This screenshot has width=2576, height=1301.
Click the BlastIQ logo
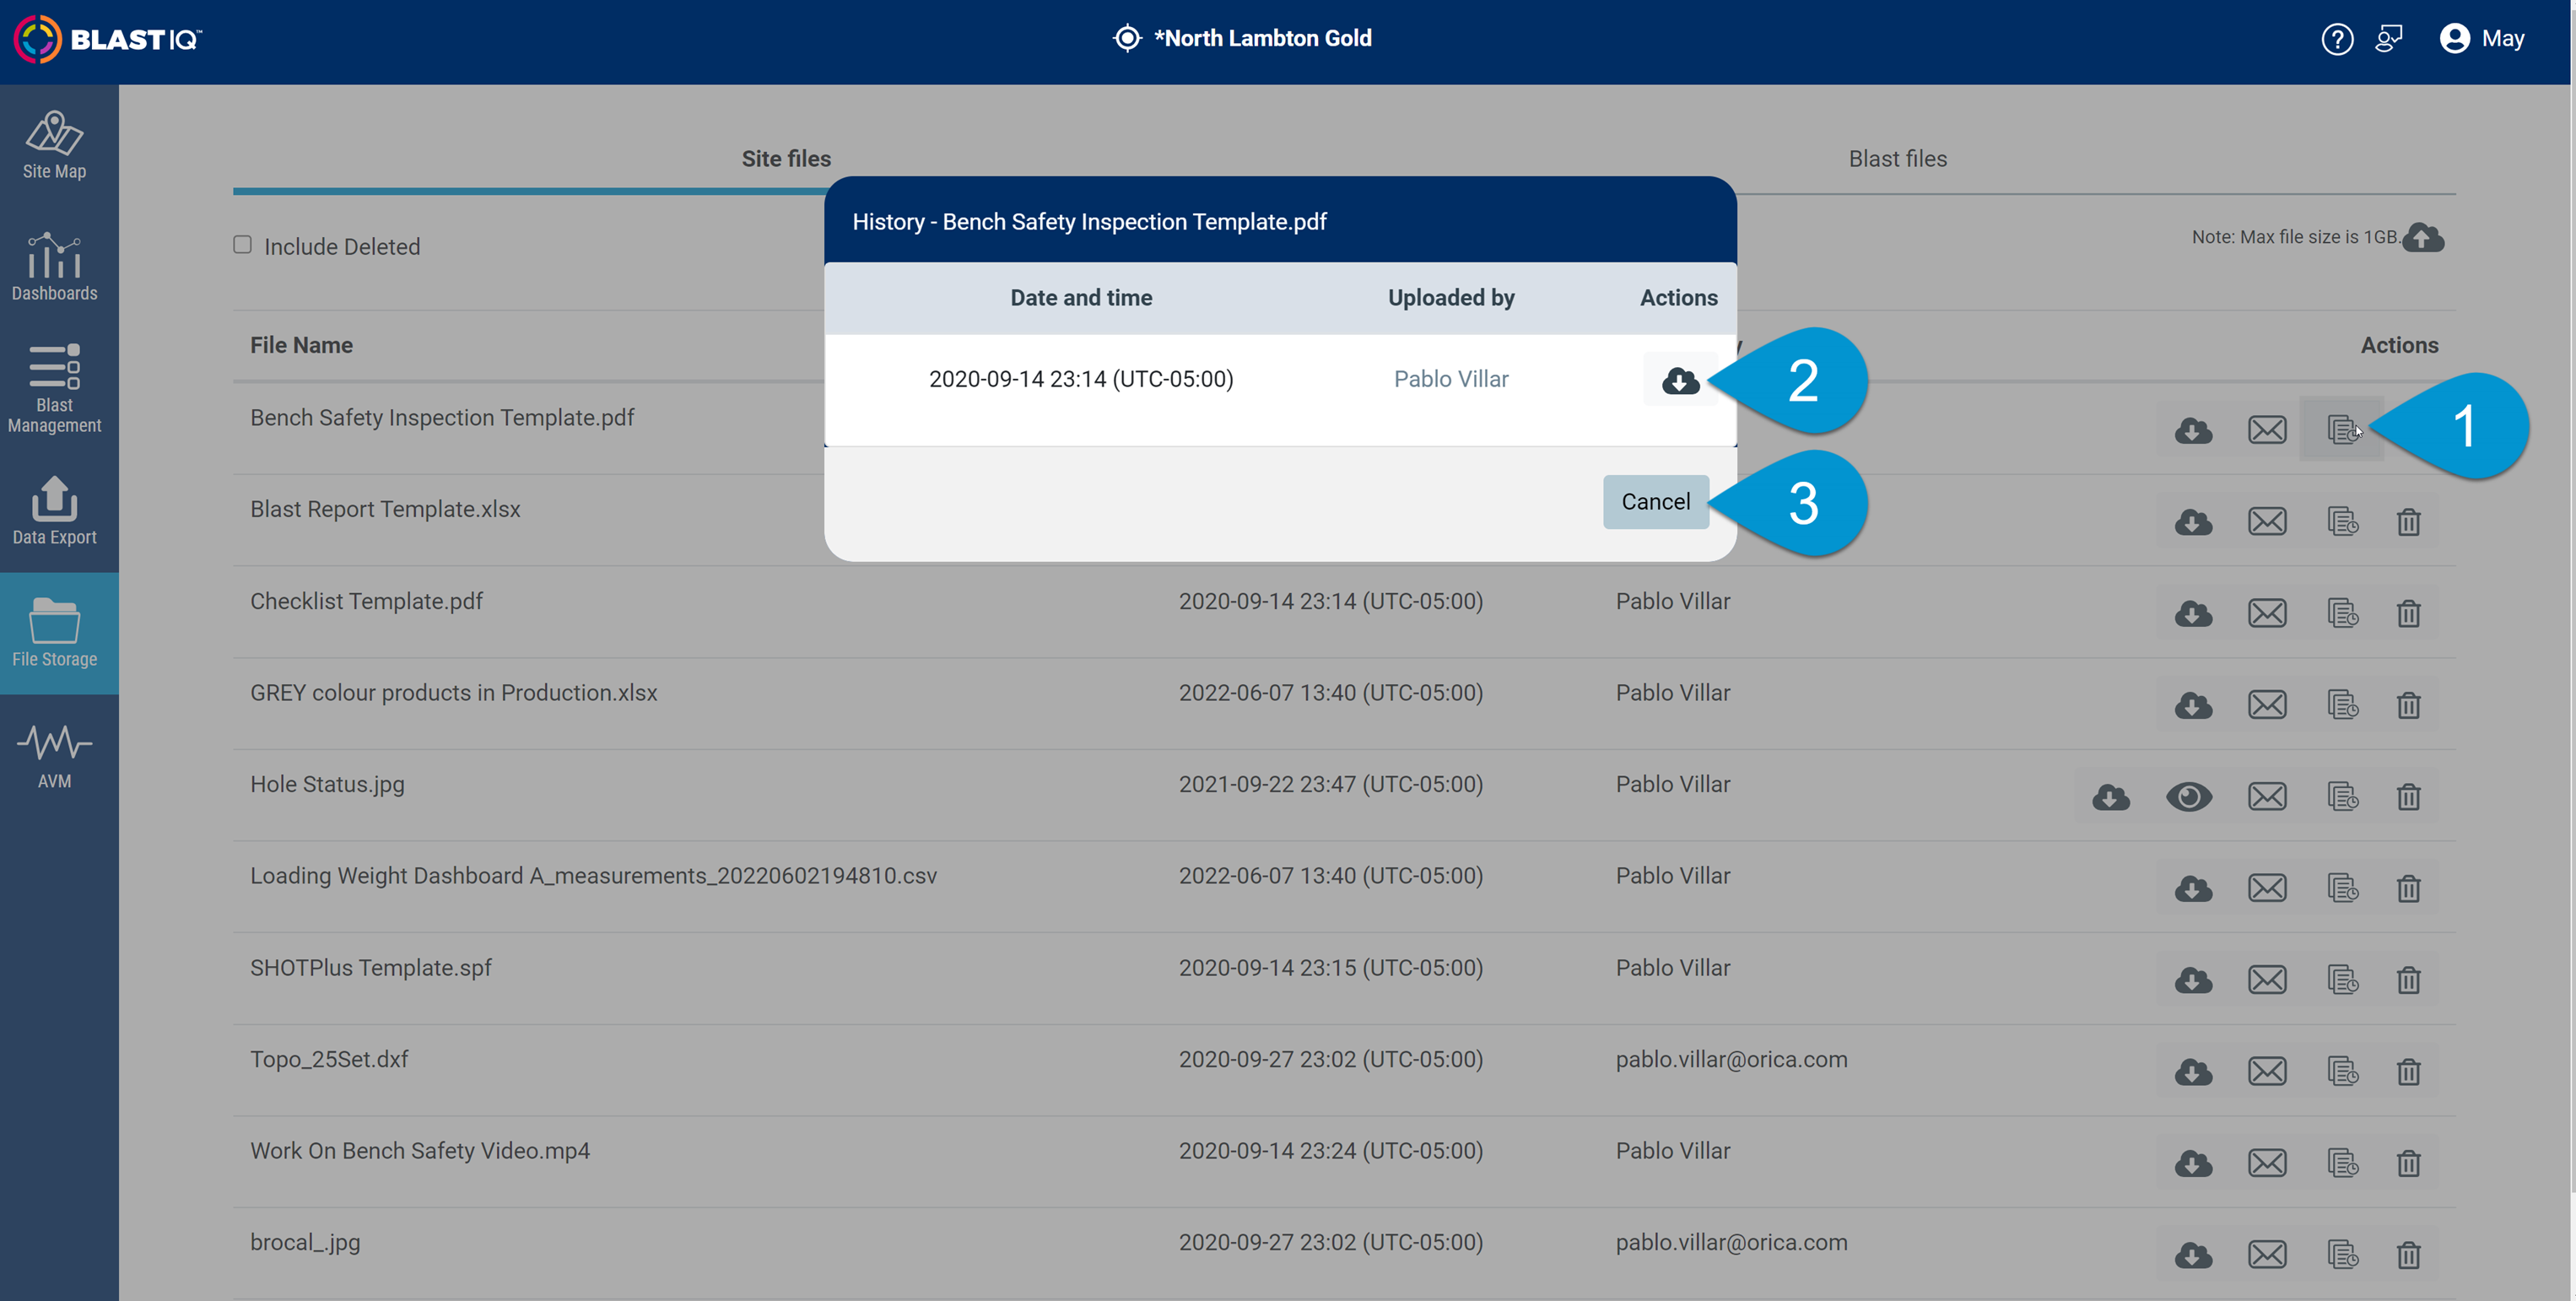[x=108, y=39]
